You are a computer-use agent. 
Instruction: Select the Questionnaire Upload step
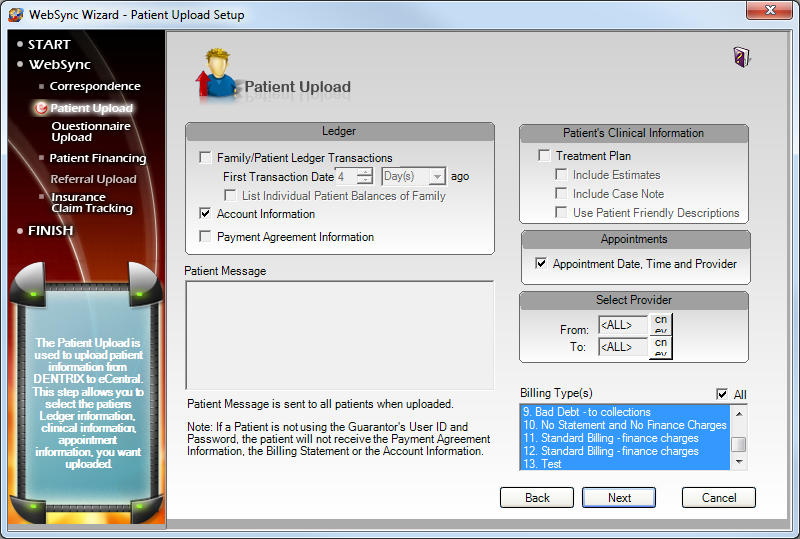91,132
